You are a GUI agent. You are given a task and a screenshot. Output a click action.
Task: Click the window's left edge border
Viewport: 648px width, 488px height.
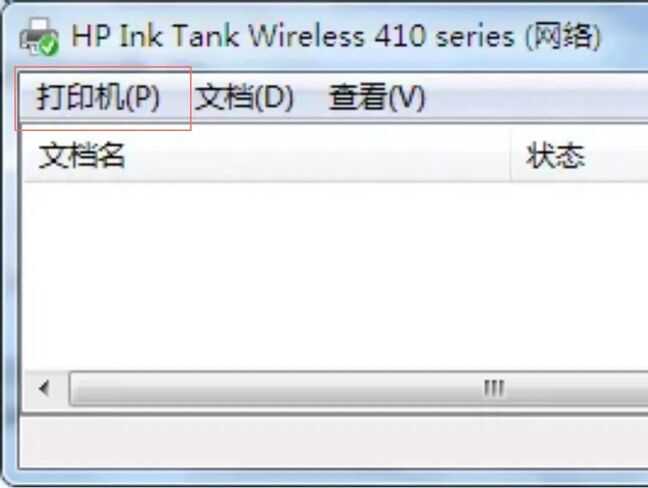pyautogui.click(x=9, y=269)
